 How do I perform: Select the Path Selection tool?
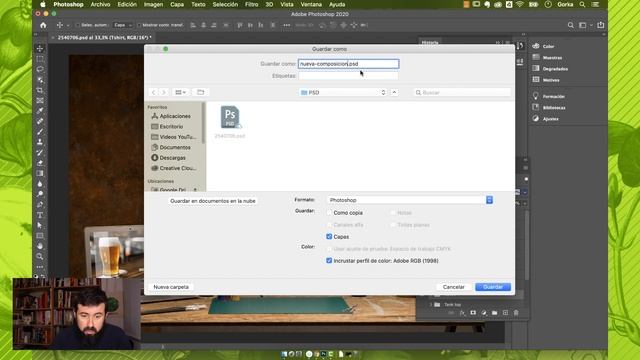[x=40, y=225]
